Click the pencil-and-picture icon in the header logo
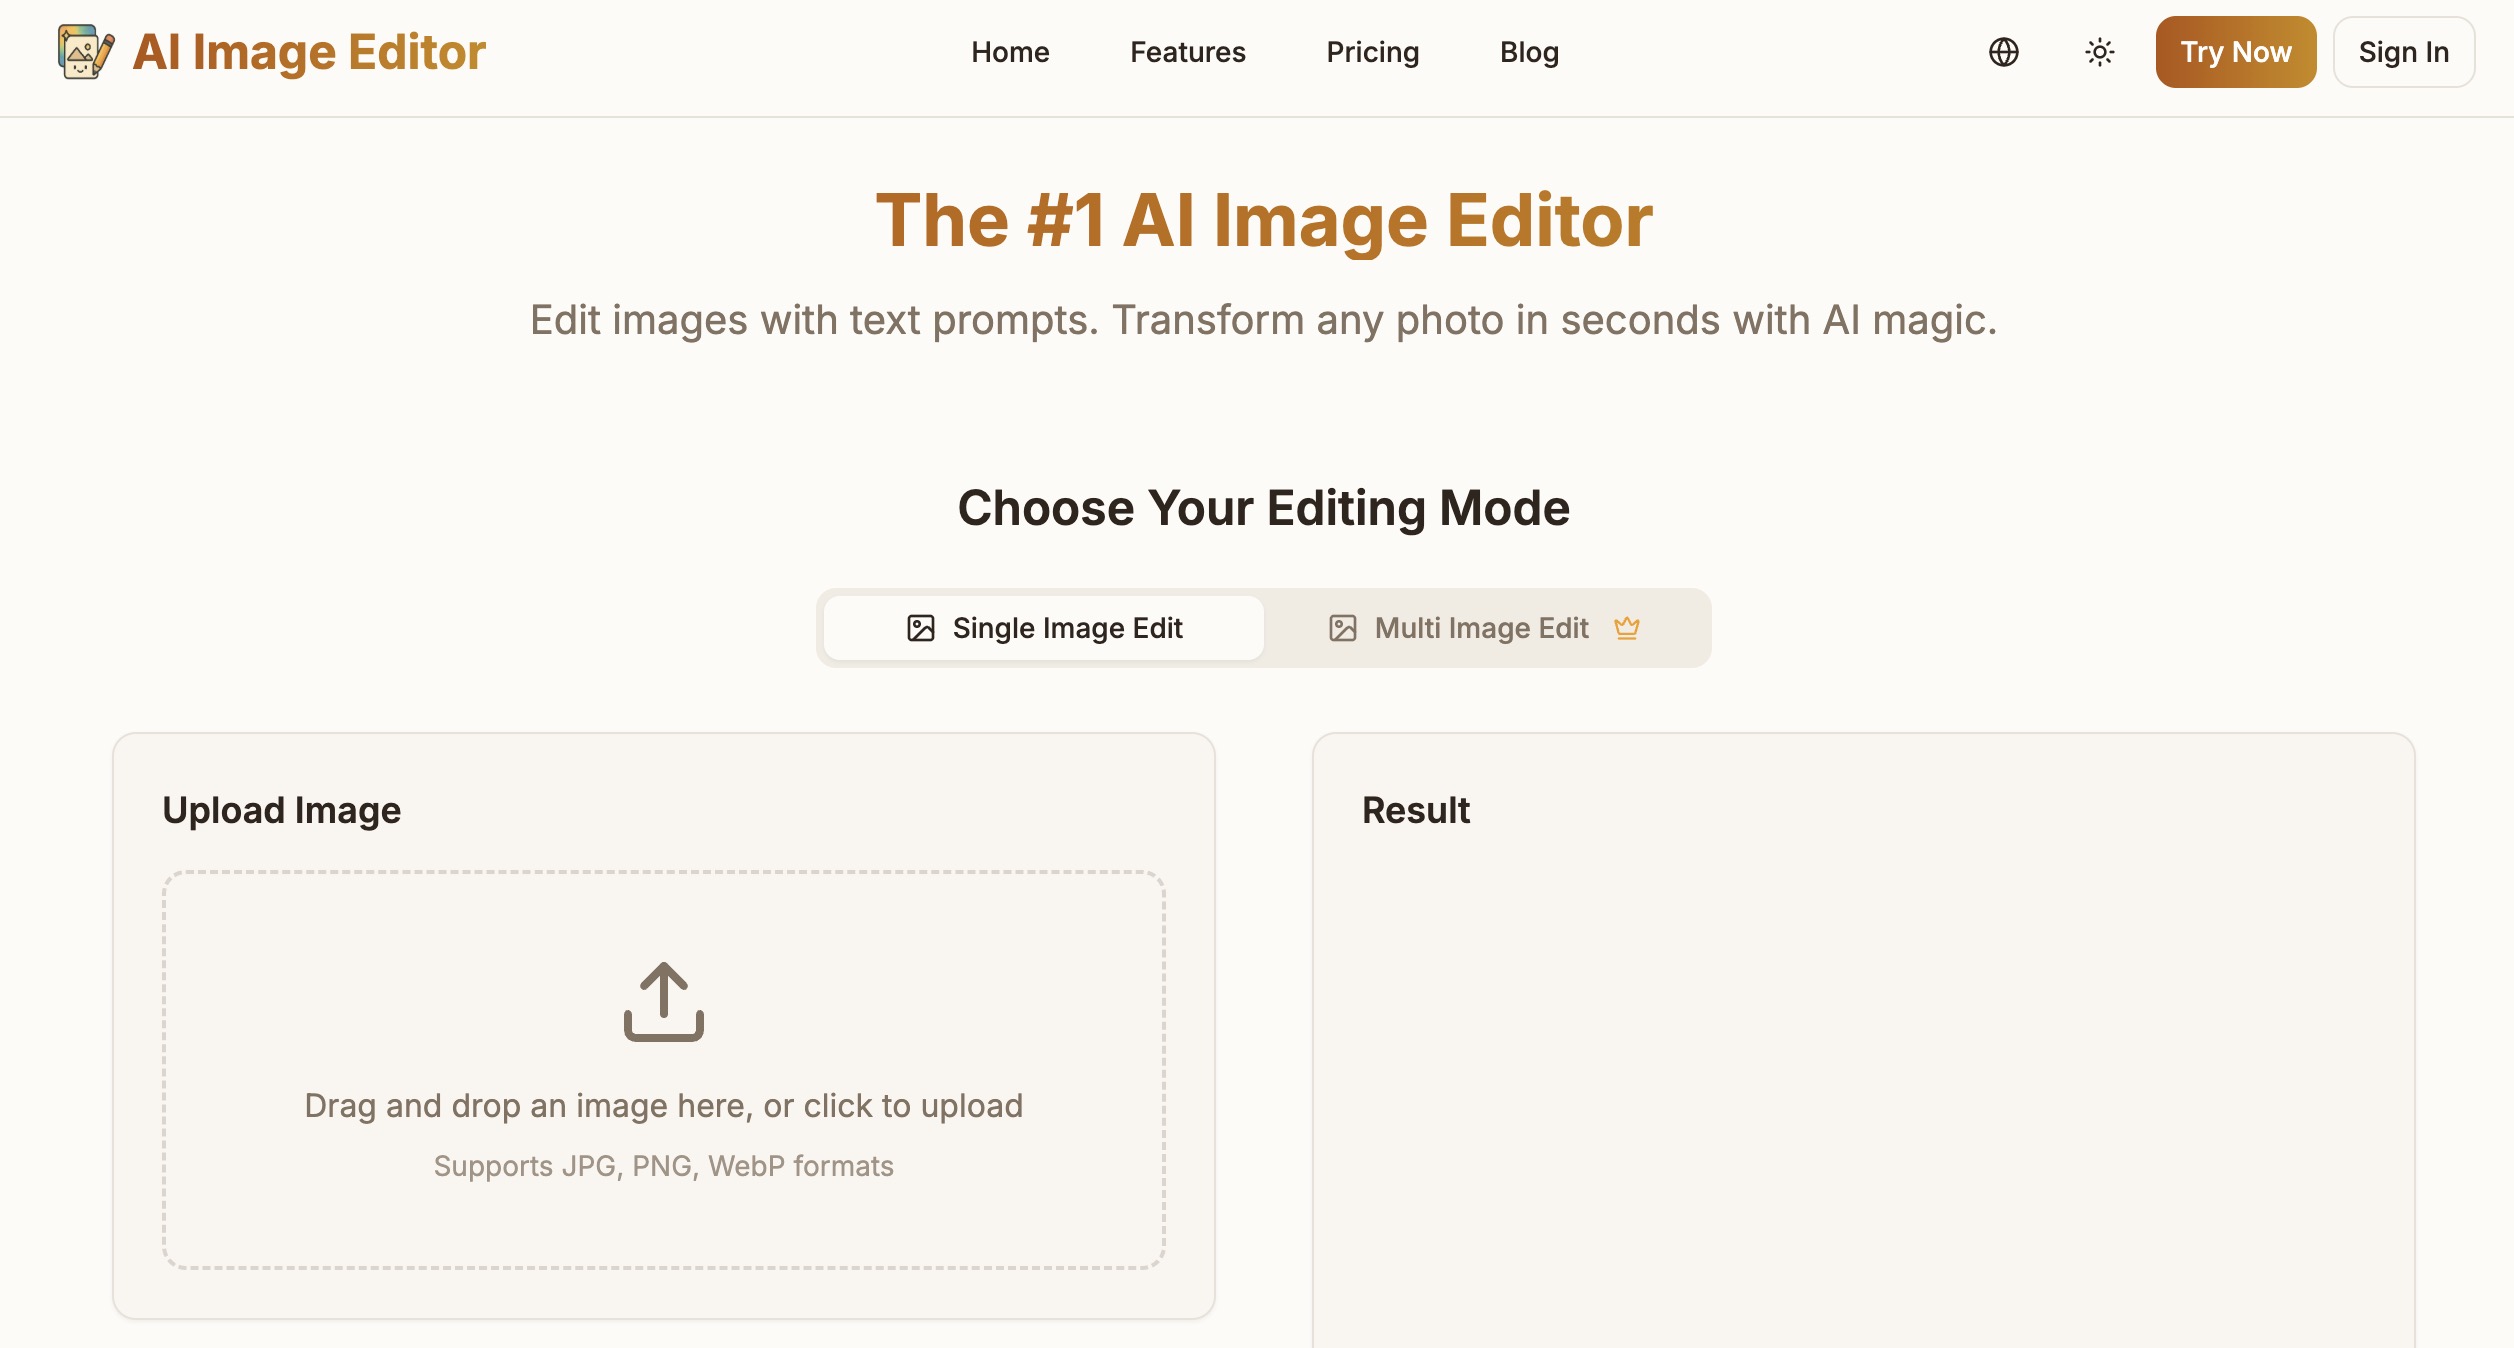The width and height of the screenshot is (2514, 1348). coord(84,52)
